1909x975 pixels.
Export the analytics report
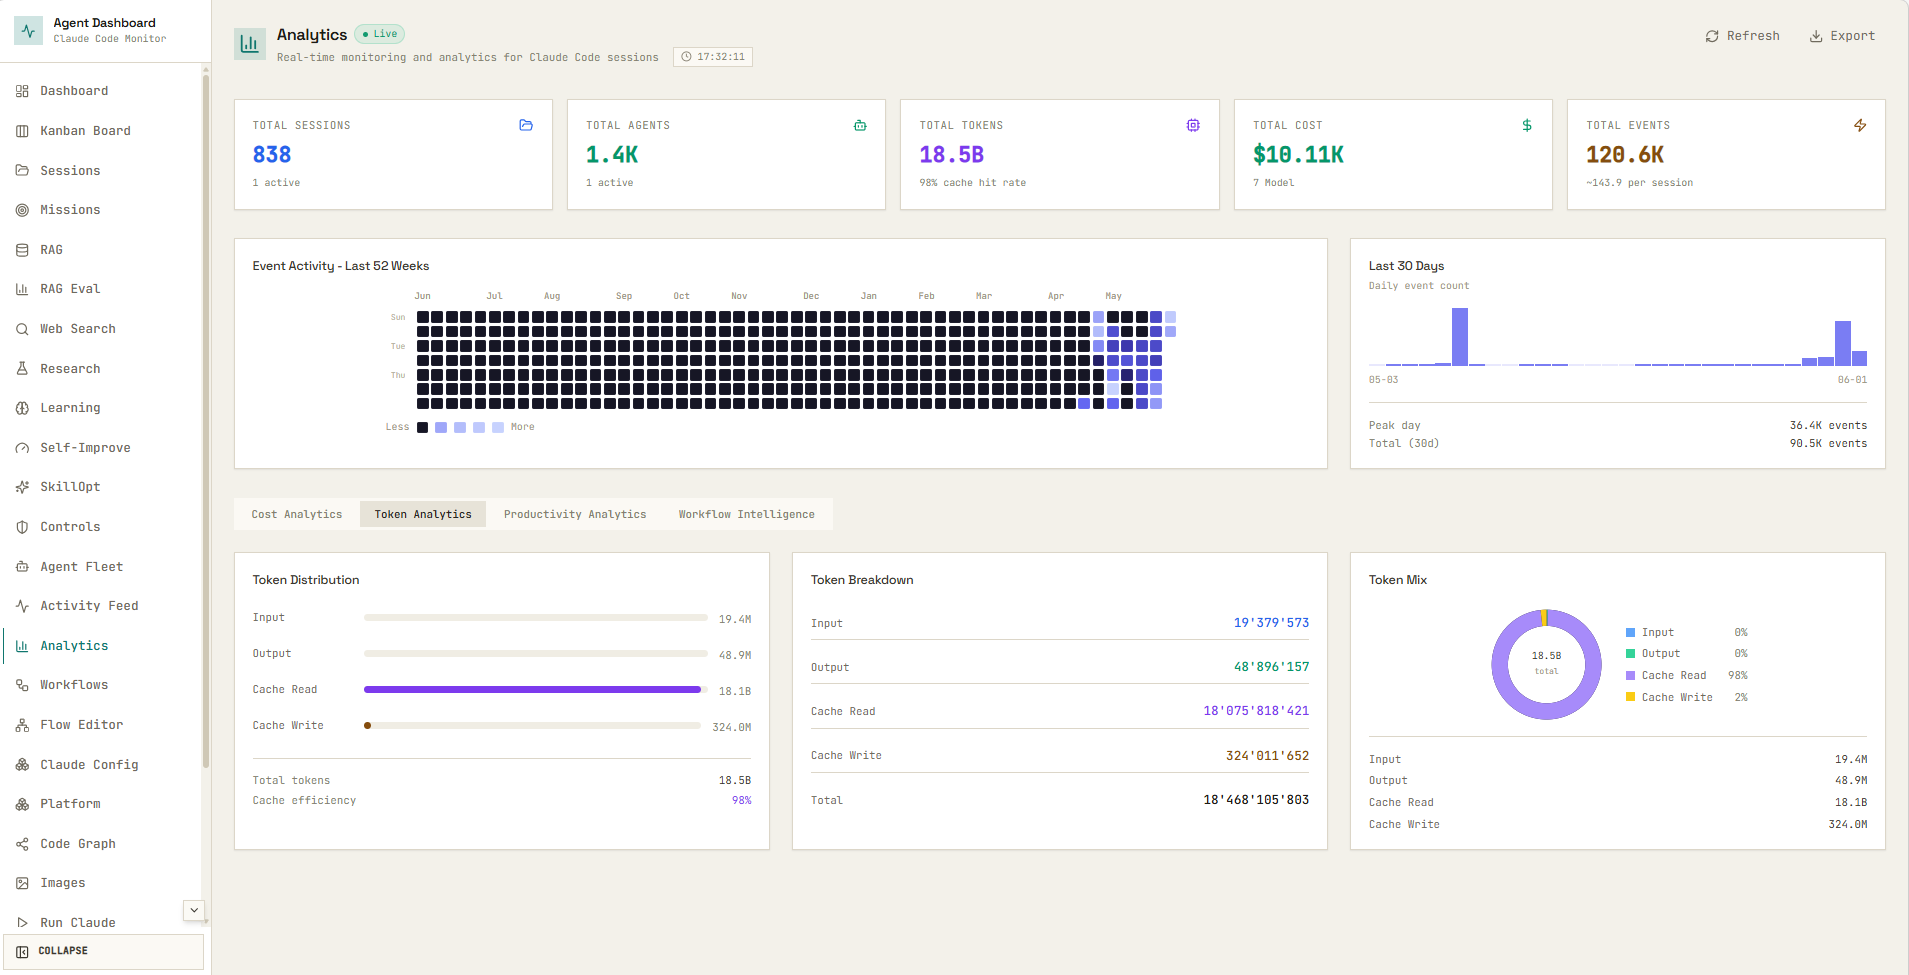pos(1842,36)
